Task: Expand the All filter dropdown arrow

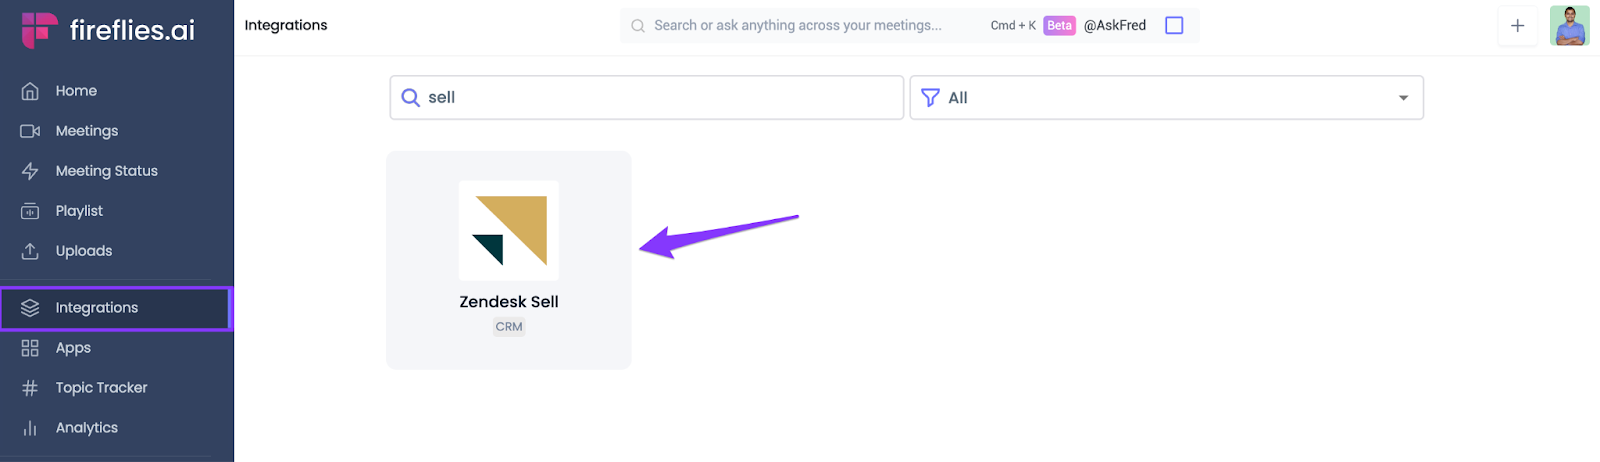Action: pos(1403,98)
